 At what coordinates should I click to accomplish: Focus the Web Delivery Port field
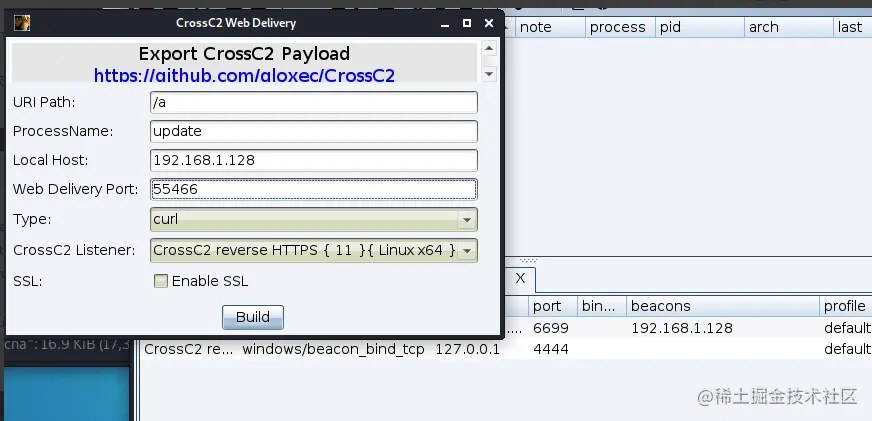tap(314, 189)
